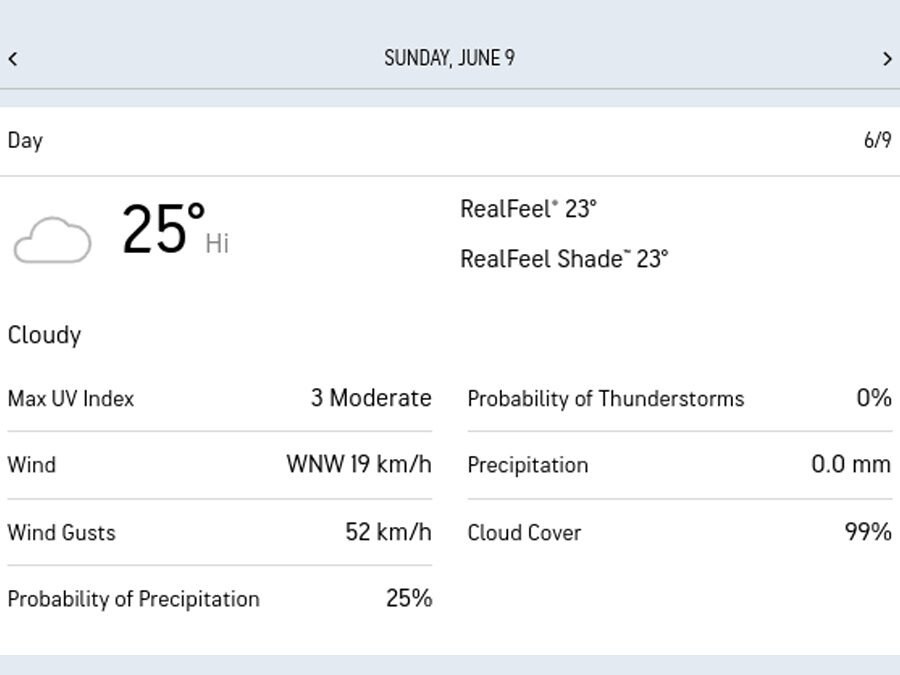The image size is (900, 675).
Task: Click the Cloud Cover label
Action: pos(524,533)
